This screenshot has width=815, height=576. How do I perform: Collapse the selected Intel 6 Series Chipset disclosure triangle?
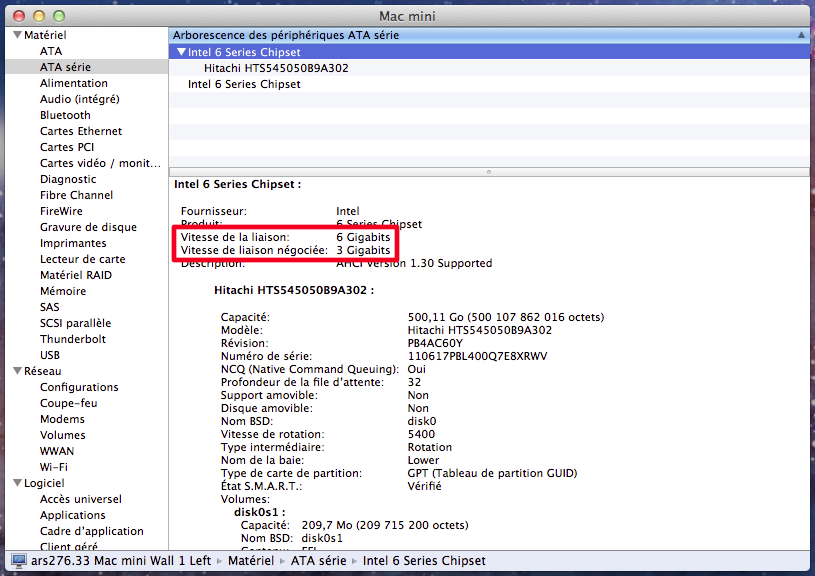pyautogui.click(x=181, y=51)
